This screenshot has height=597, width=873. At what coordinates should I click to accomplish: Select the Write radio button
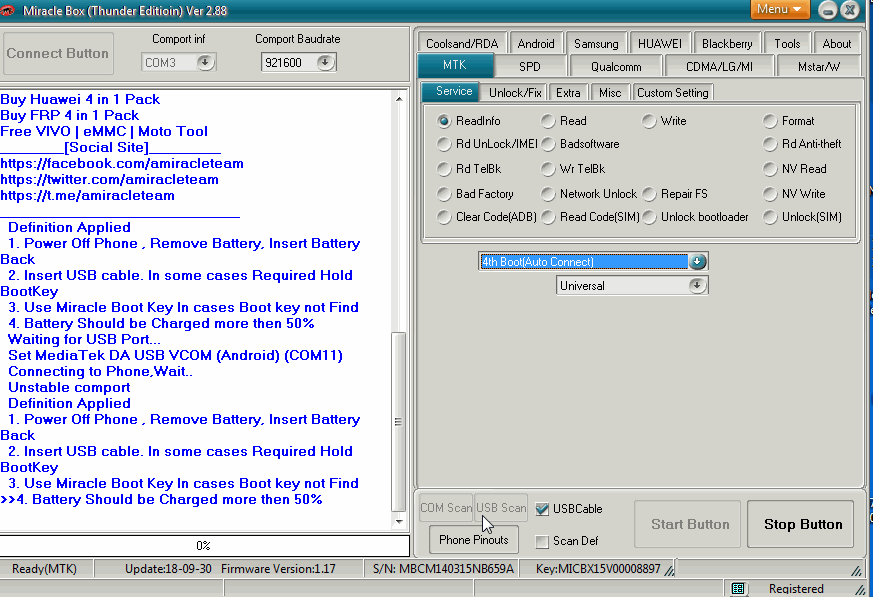click(649, 121)
